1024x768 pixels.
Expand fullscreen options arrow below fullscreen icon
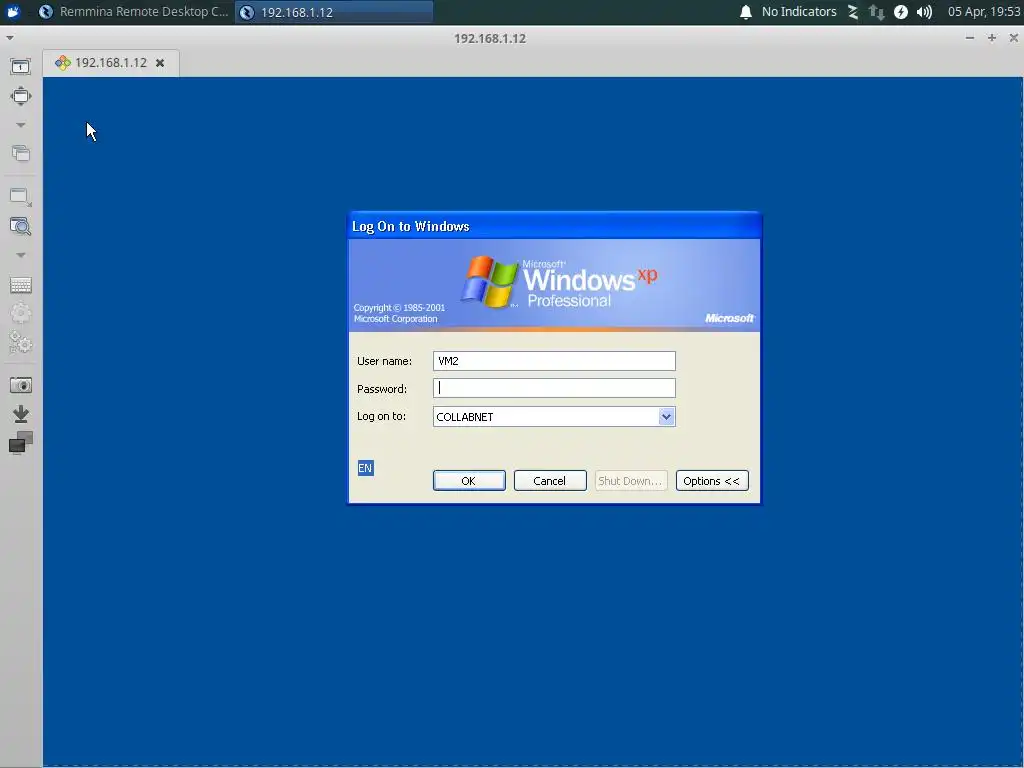(20, 125)
